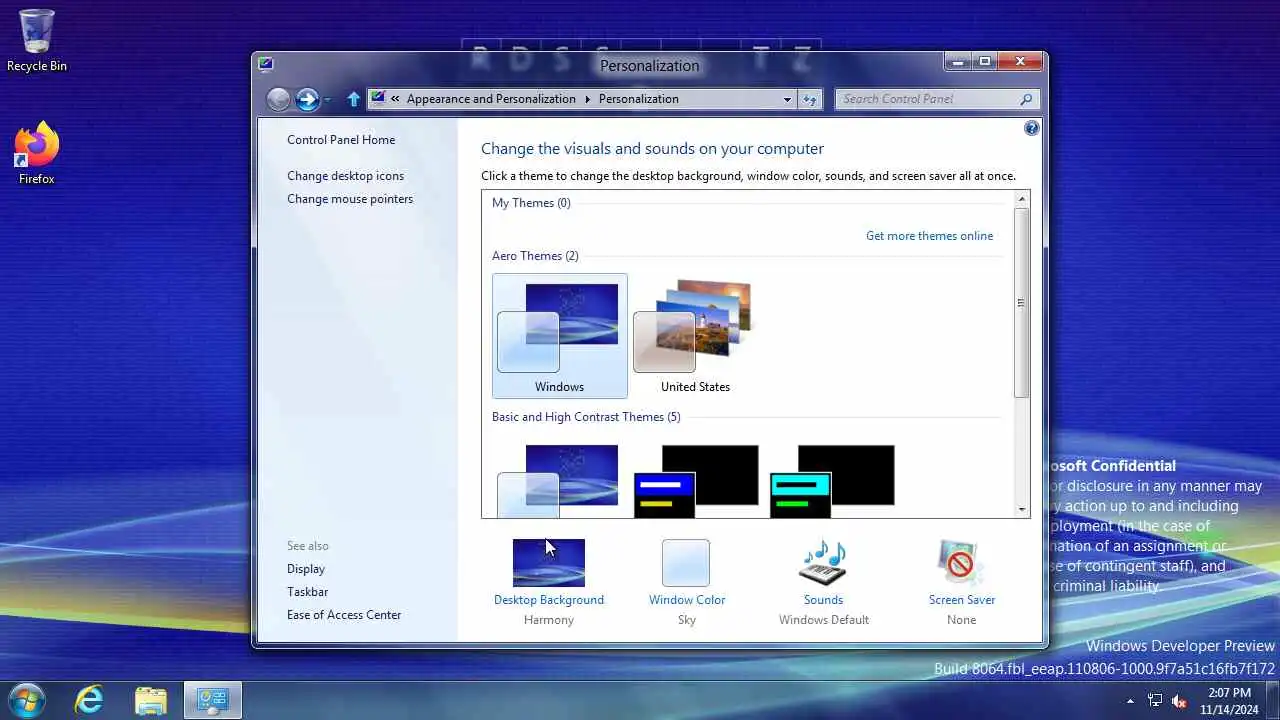Open Control Panel Home link
Screen dimensions: 1280x720
(x=341, y=140)
